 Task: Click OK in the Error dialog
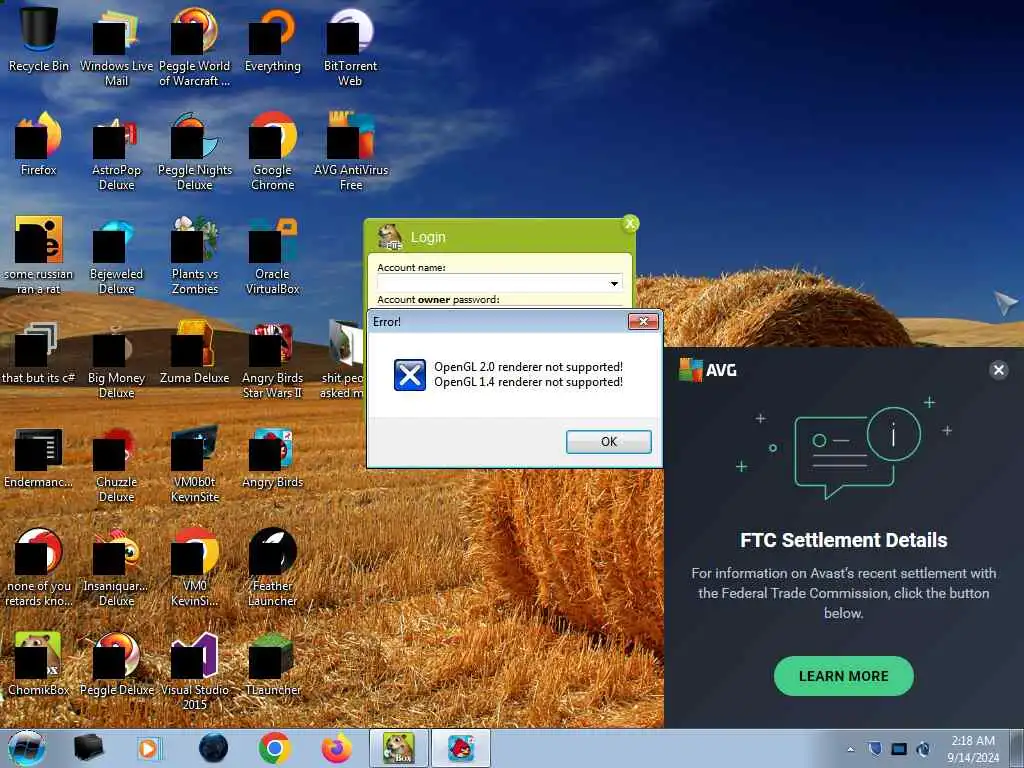point(609,441)
